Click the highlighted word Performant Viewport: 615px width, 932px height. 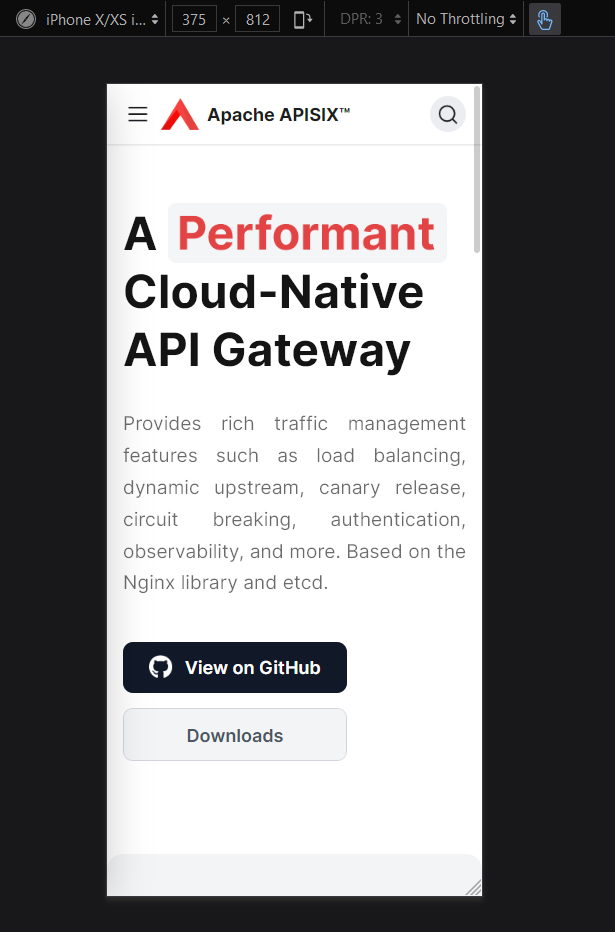(307, 233)
